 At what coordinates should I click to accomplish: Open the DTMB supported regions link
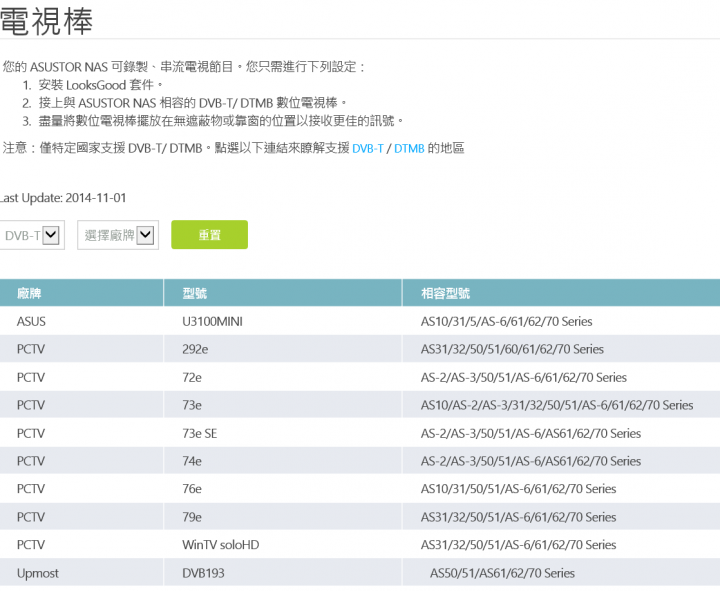[x=409, y=148]
